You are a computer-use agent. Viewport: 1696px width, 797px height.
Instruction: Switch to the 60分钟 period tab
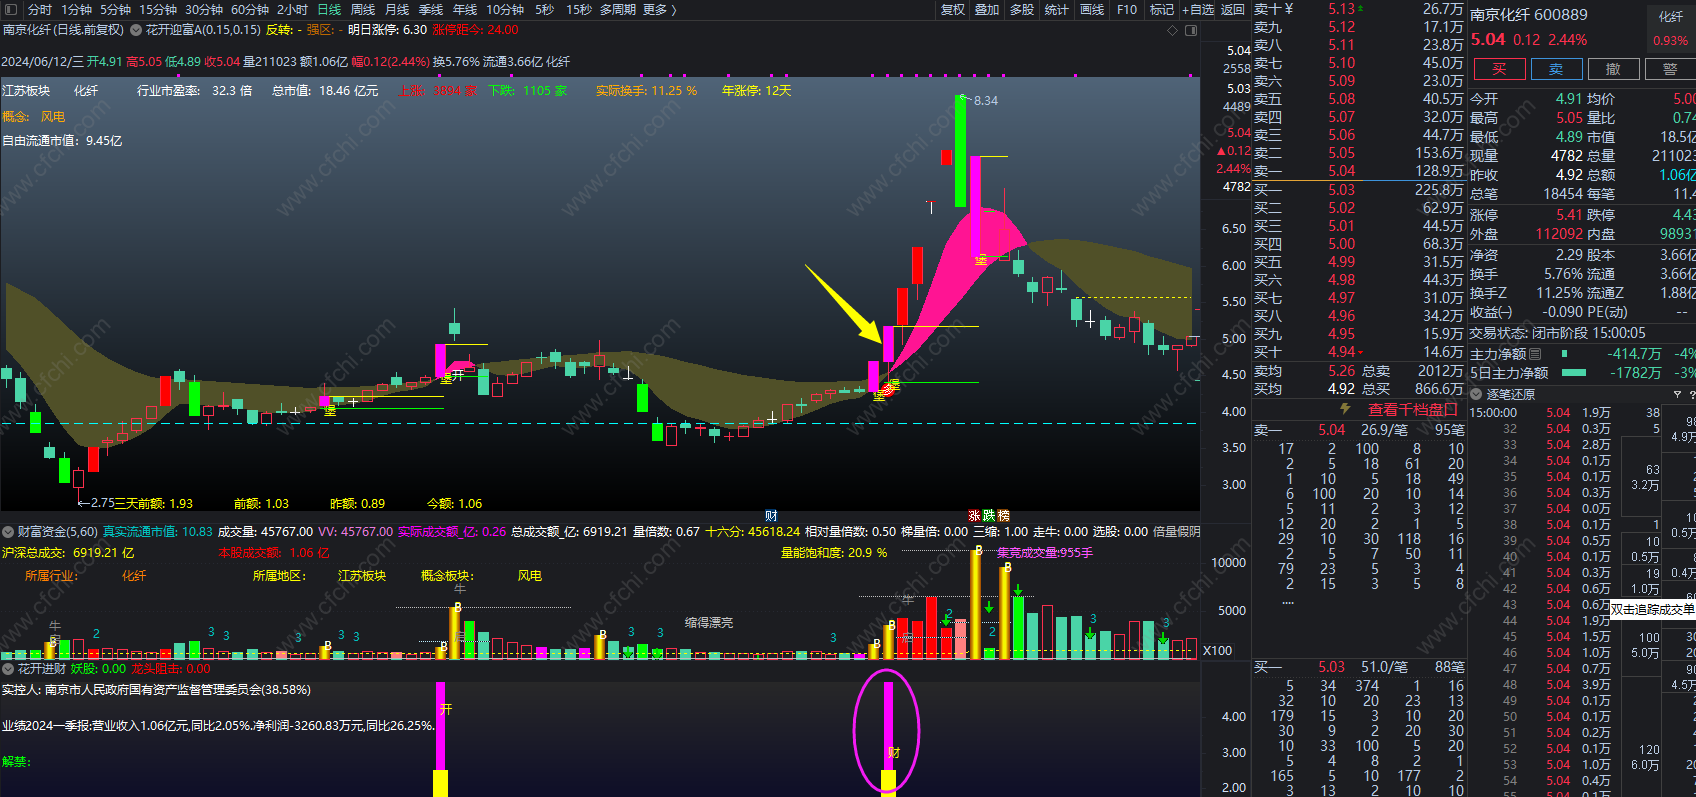pos(250,9)
